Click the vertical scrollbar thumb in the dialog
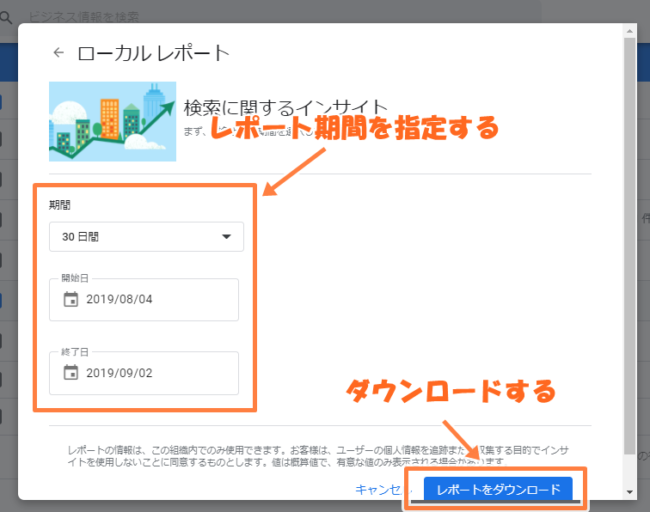This screenshot has height=512, width=650. click(630, 246)
